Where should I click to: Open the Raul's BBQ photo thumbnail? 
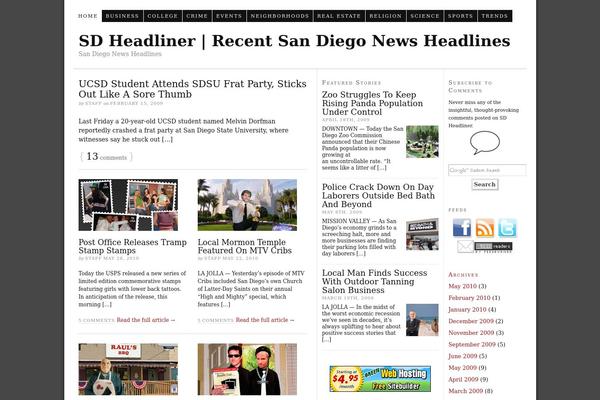pyautogui.click(x=128, y=369)
